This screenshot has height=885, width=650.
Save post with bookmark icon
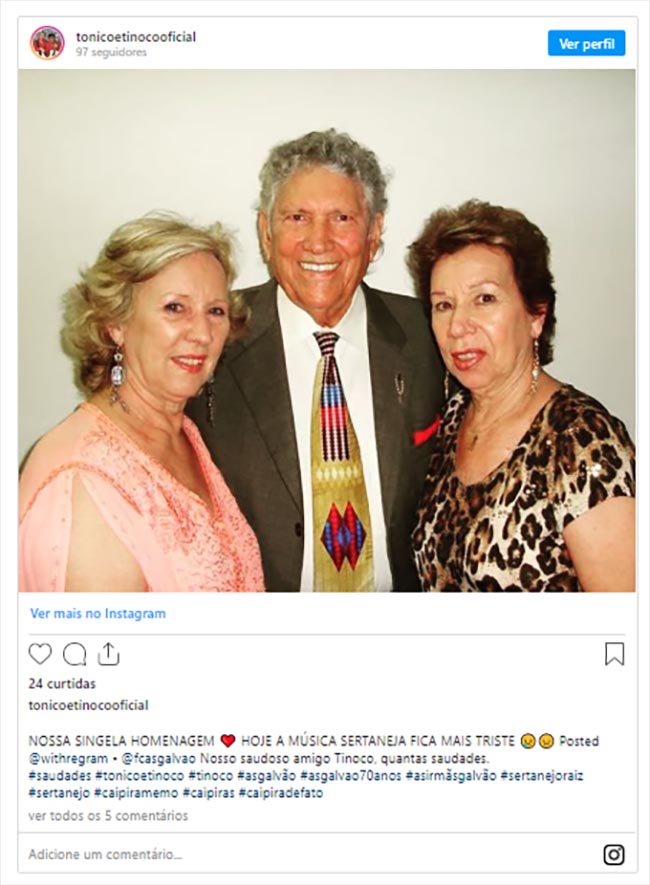point(614,654)
